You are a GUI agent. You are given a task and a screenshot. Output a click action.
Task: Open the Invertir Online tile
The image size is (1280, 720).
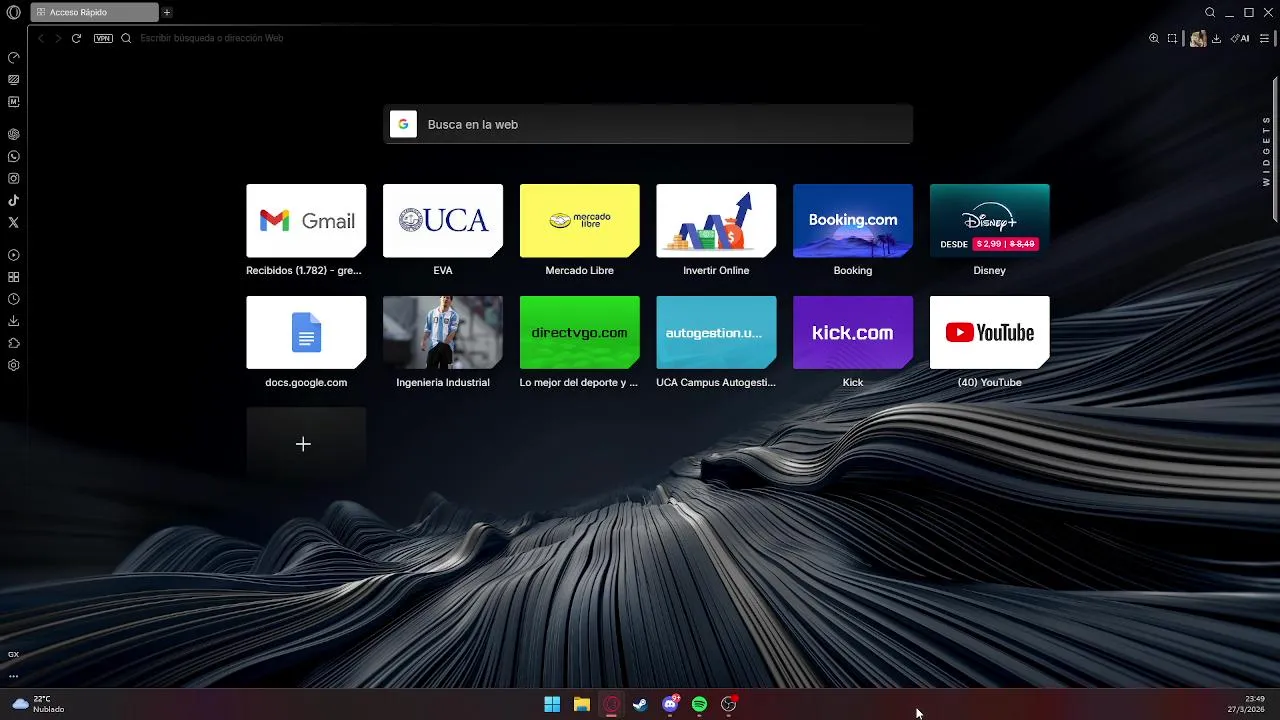tap(716, 220)
